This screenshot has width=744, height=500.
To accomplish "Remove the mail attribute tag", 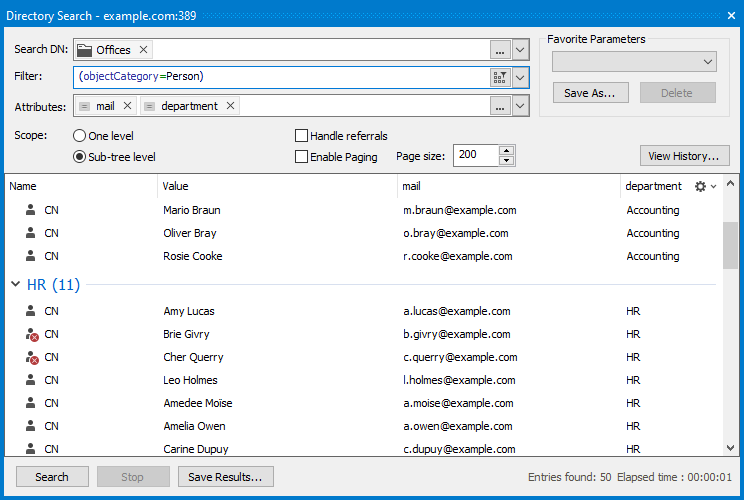I will pos(127,106).
